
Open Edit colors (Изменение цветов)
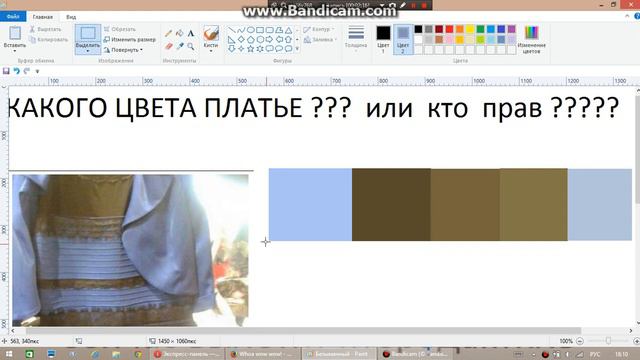tap(531, 40)
